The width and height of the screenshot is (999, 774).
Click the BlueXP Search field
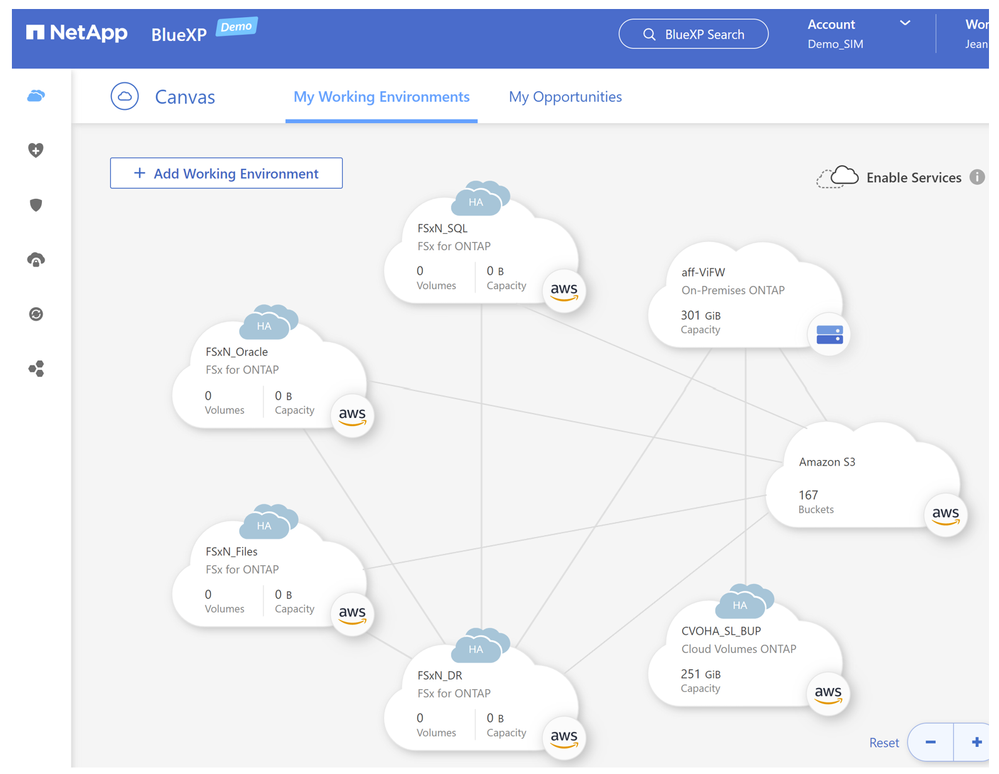(x=693, y=34)
